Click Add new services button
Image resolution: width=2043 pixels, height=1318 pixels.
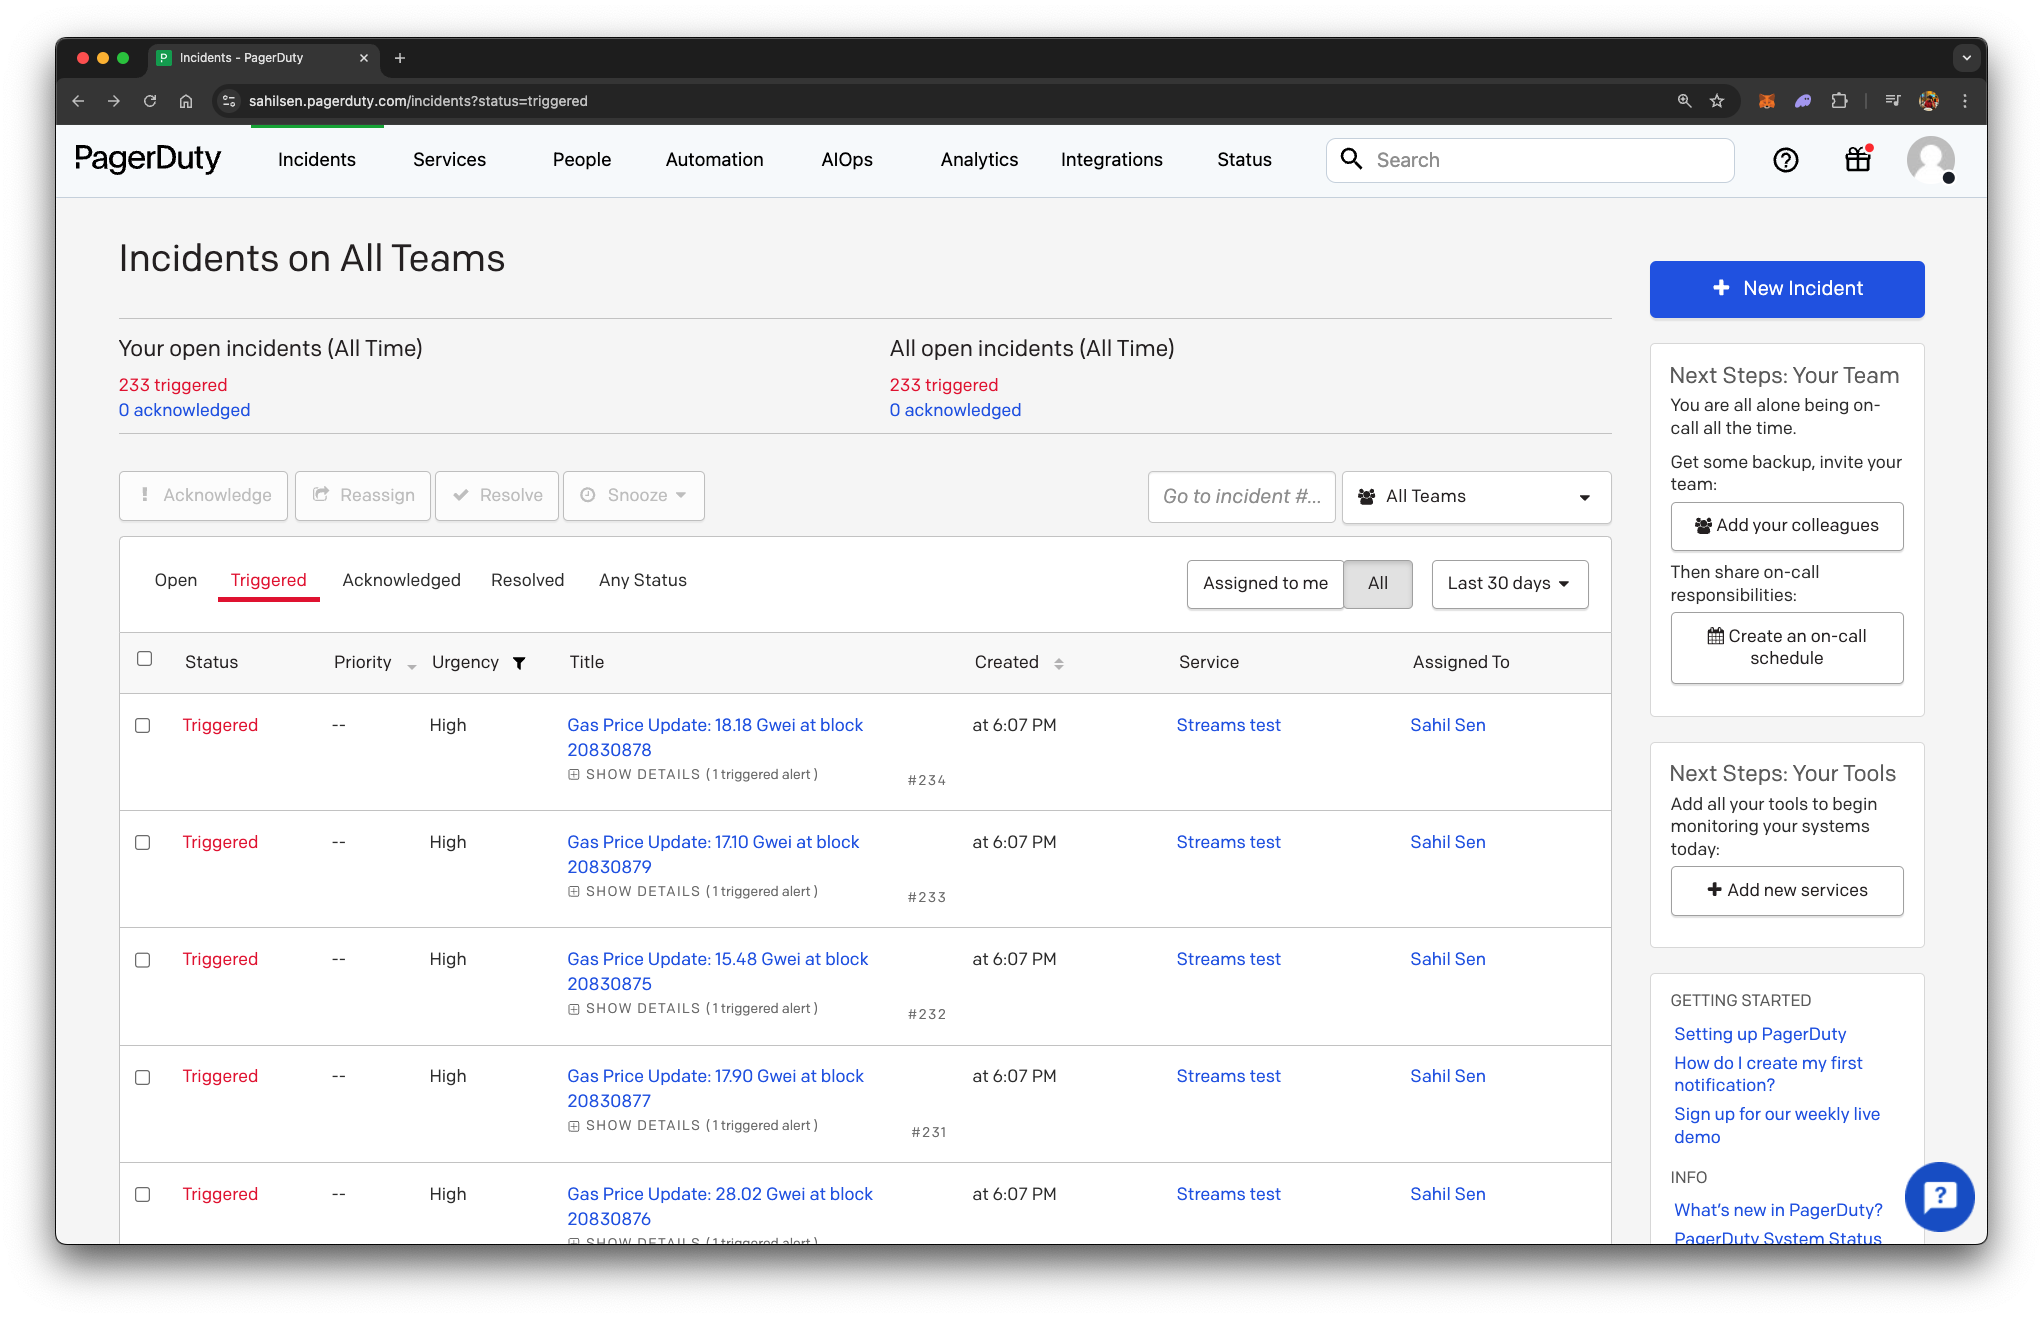click(x=1786, y=891)
